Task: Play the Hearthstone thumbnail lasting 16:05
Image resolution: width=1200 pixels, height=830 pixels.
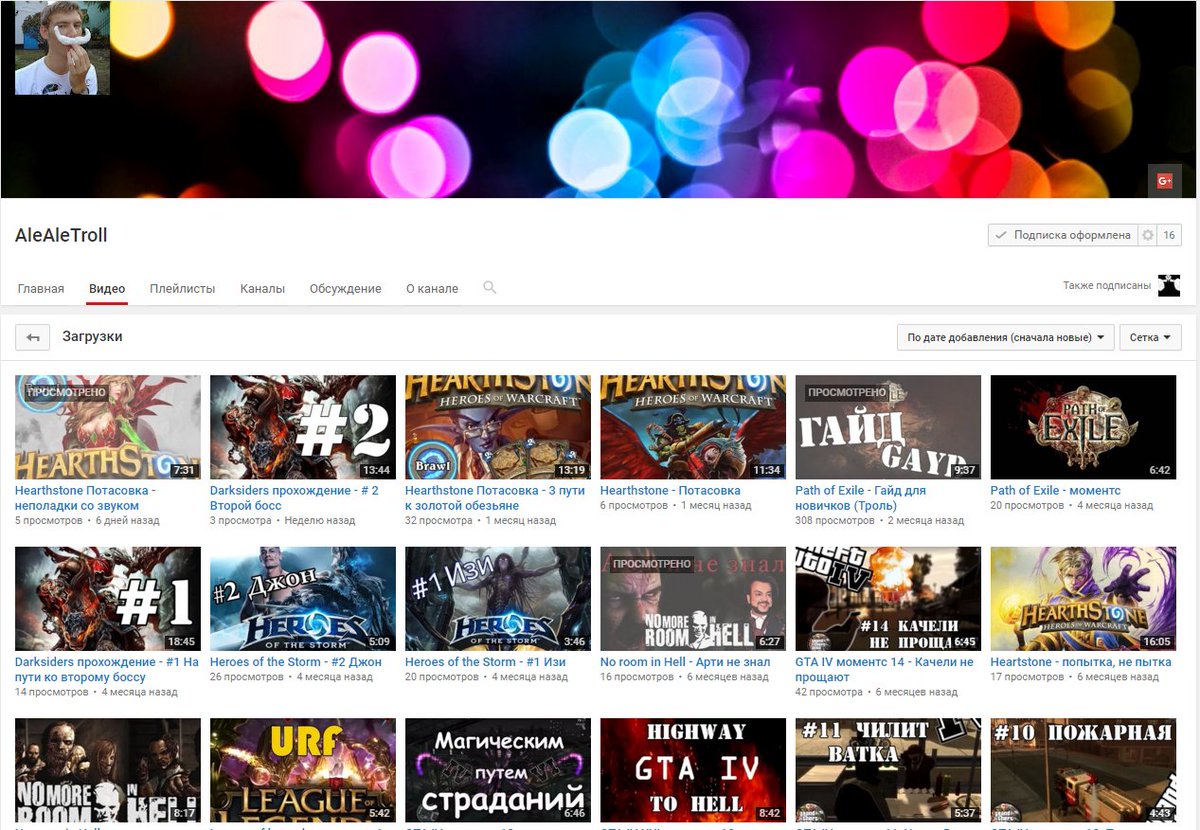Action: point(1083,598)
